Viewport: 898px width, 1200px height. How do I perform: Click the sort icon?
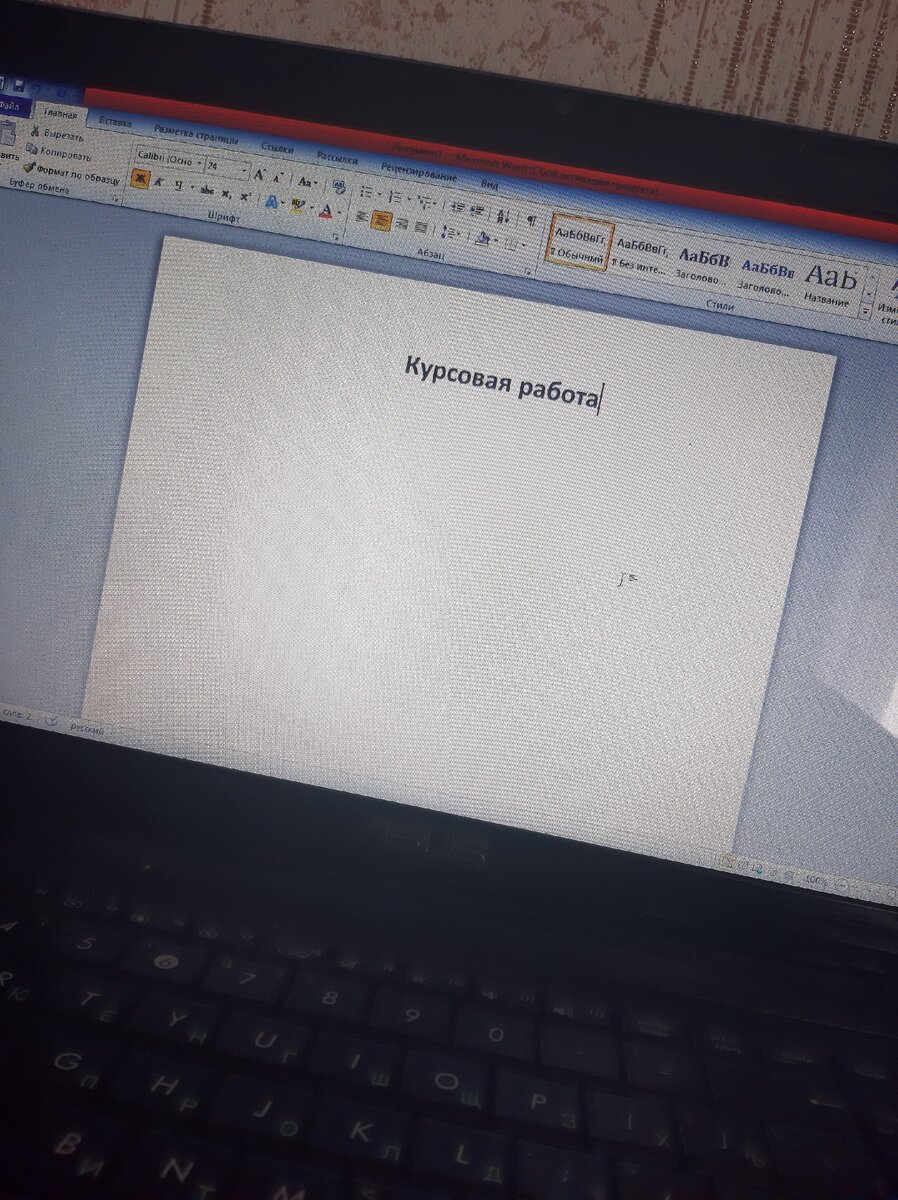(503, 216)
